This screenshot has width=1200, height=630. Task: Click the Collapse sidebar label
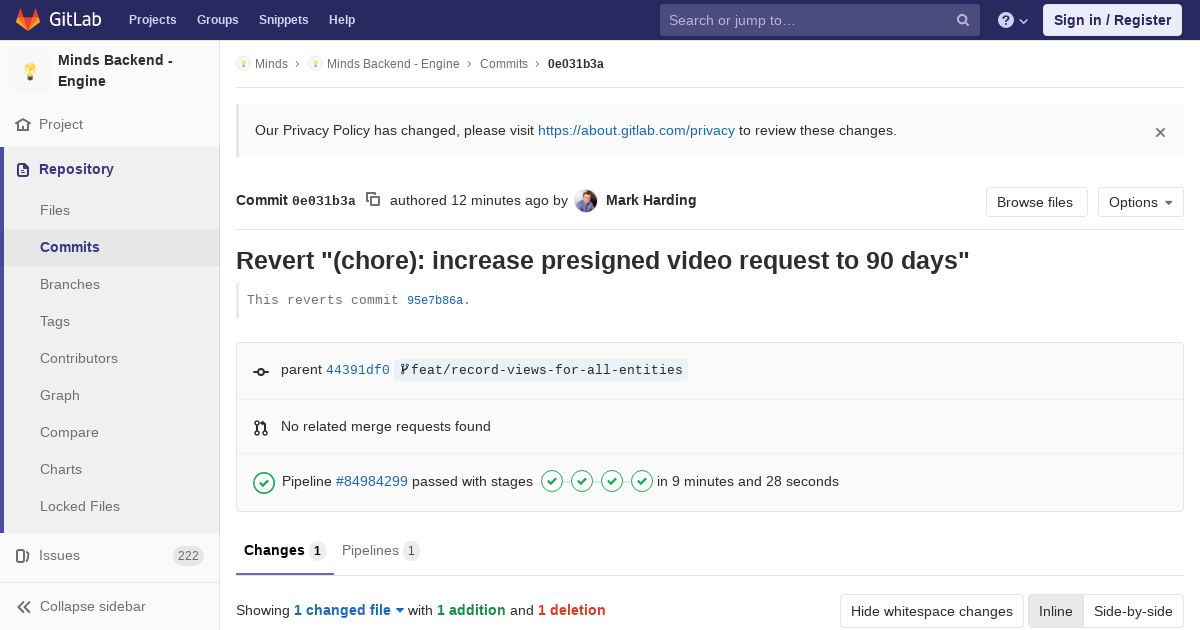coord(93,607)
